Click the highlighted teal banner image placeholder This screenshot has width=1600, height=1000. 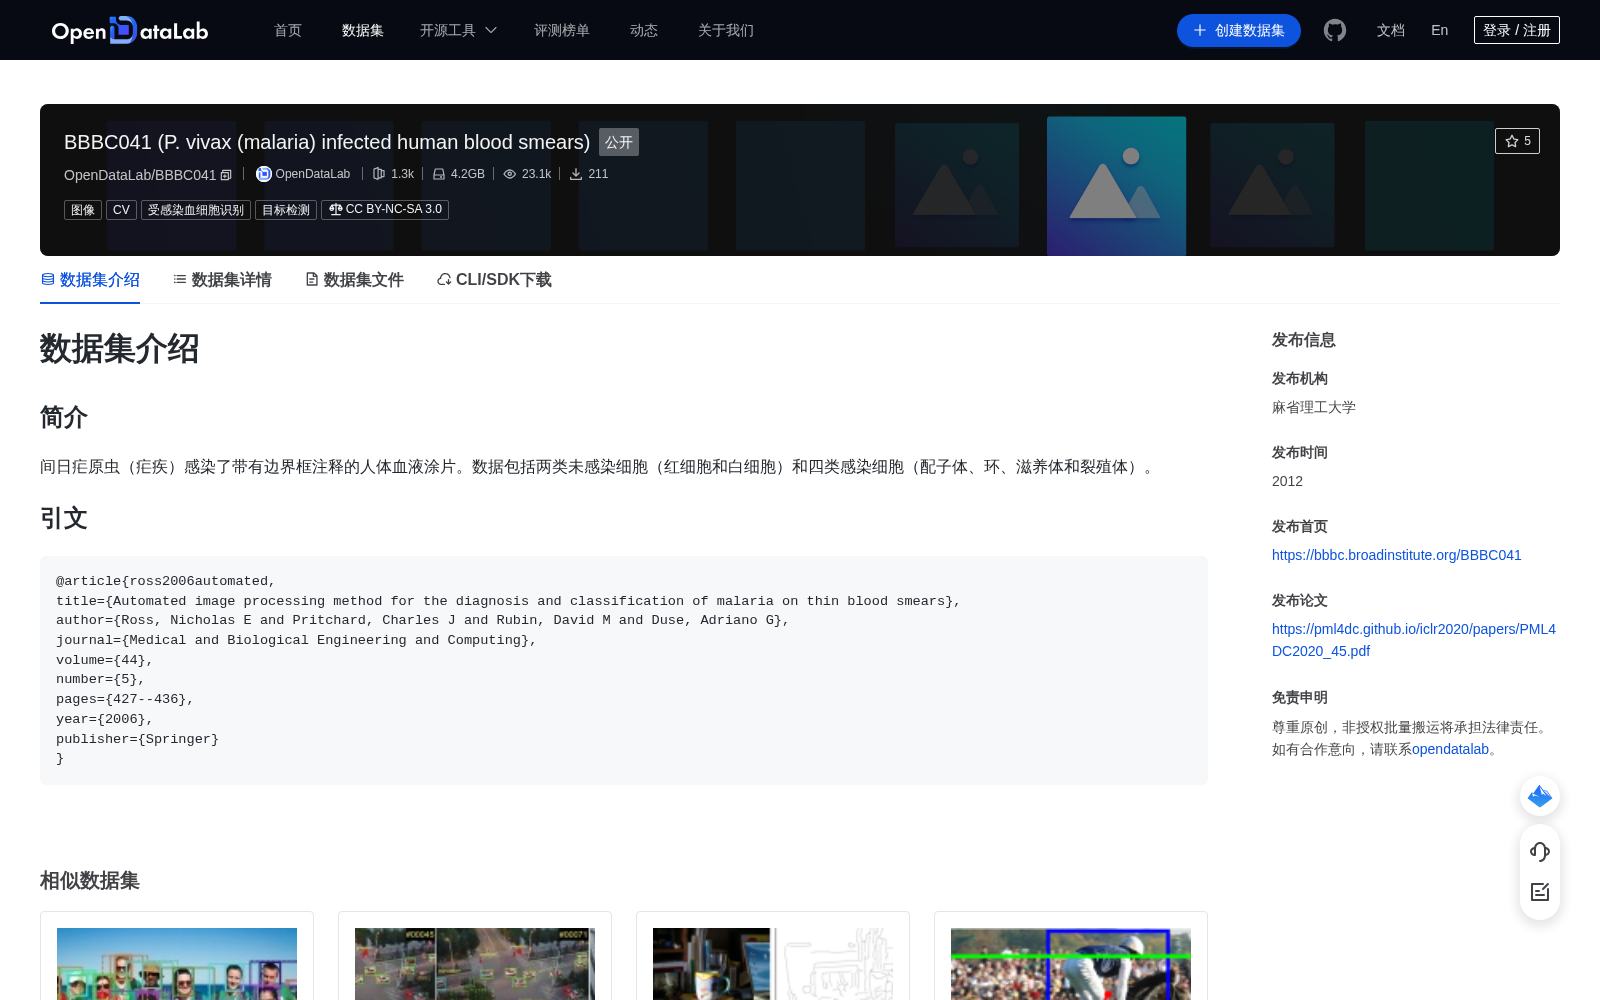point(1116,186)
